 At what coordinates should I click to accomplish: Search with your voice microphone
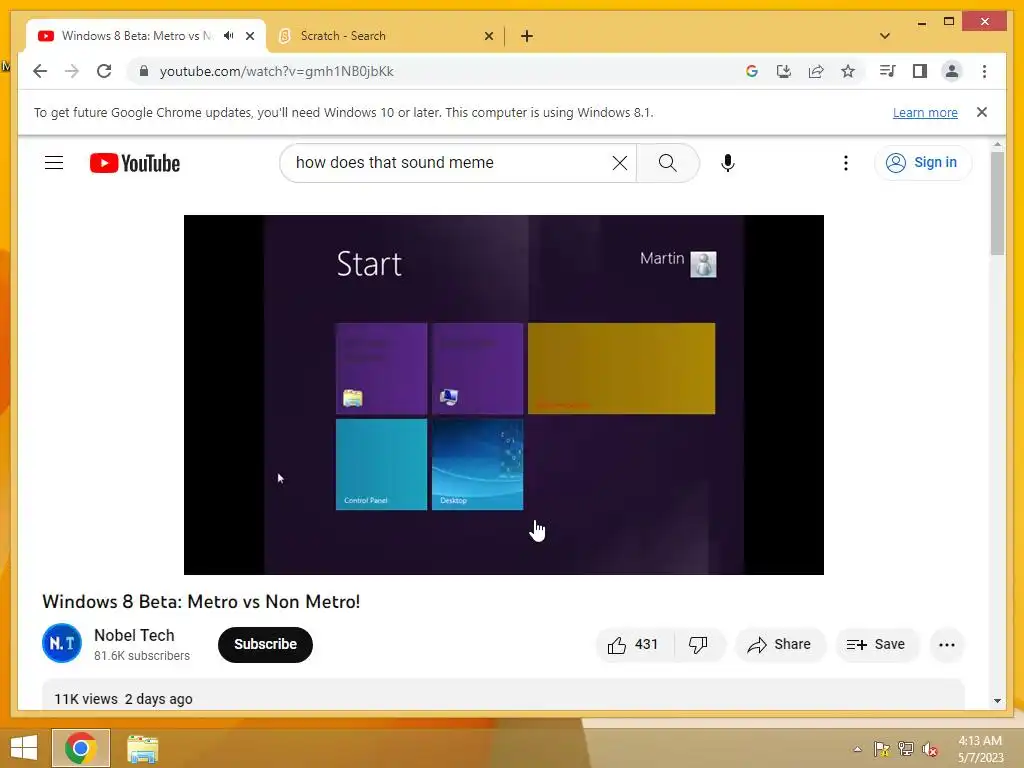728,163
